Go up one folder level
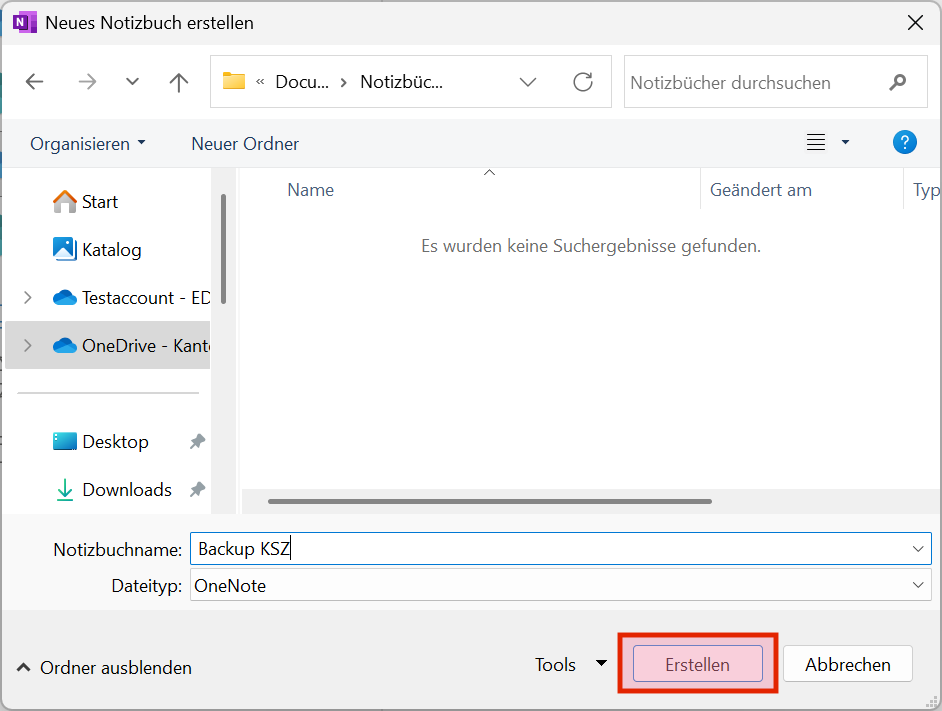Viewport: 942px width, 711px height. [x=178, y=82]
